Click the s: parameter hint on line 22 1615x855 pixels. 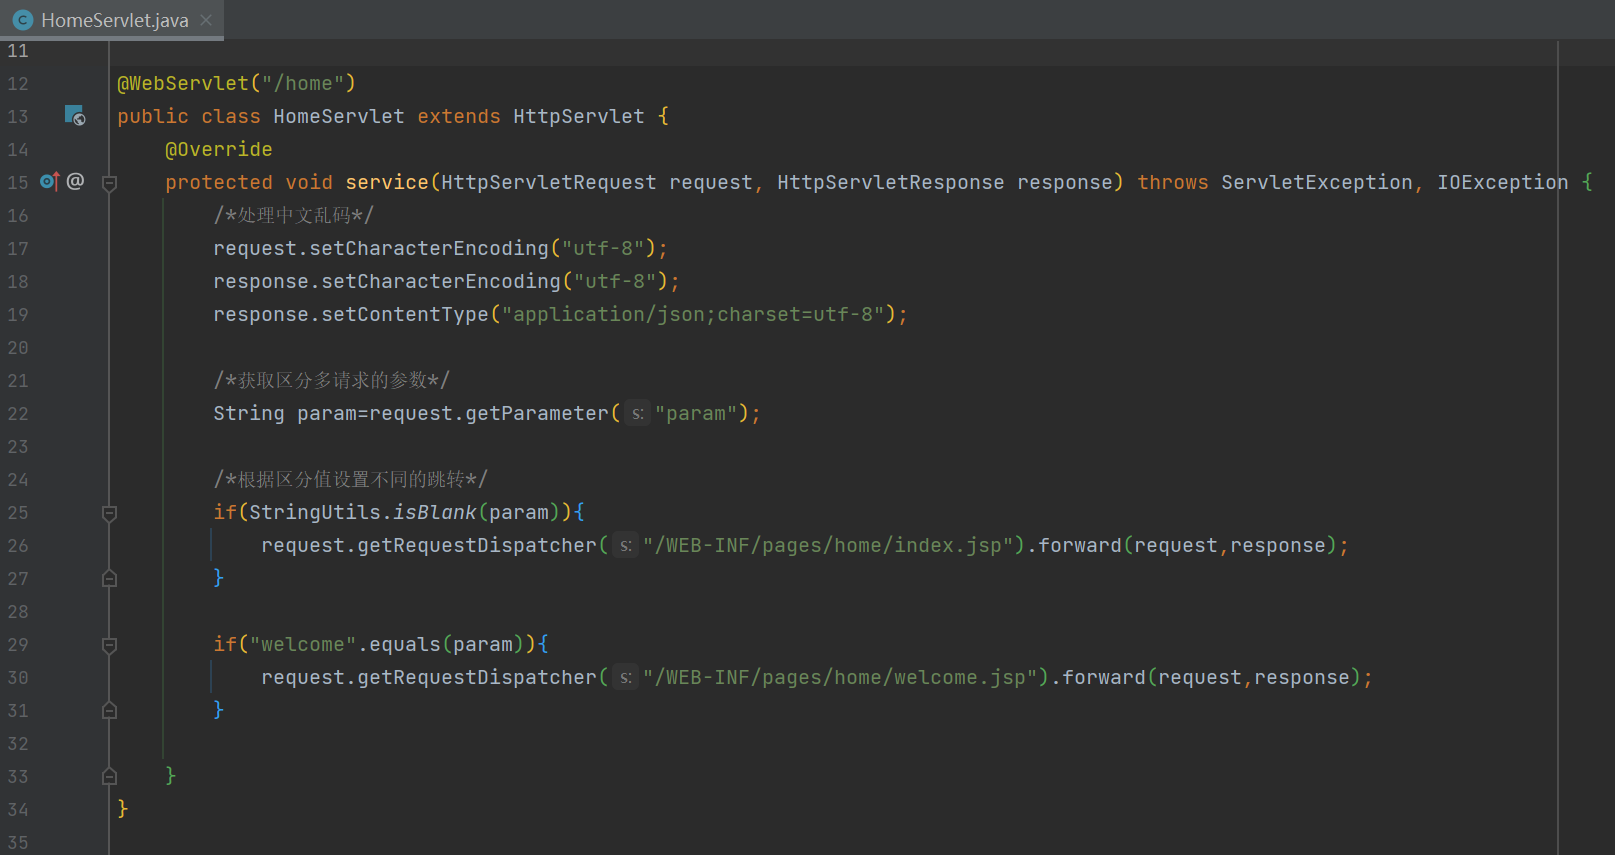tap(638, 413)
